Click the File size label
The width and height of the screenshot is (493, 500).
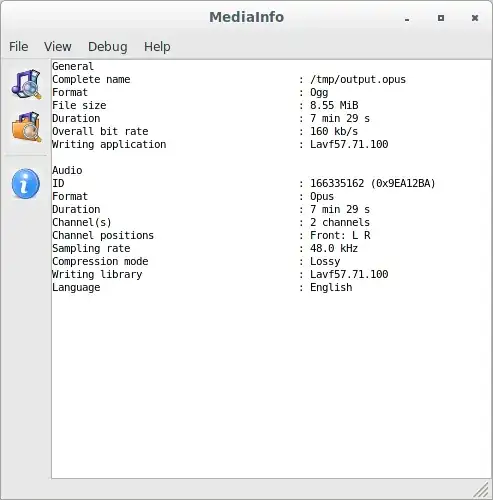[79, 105]
